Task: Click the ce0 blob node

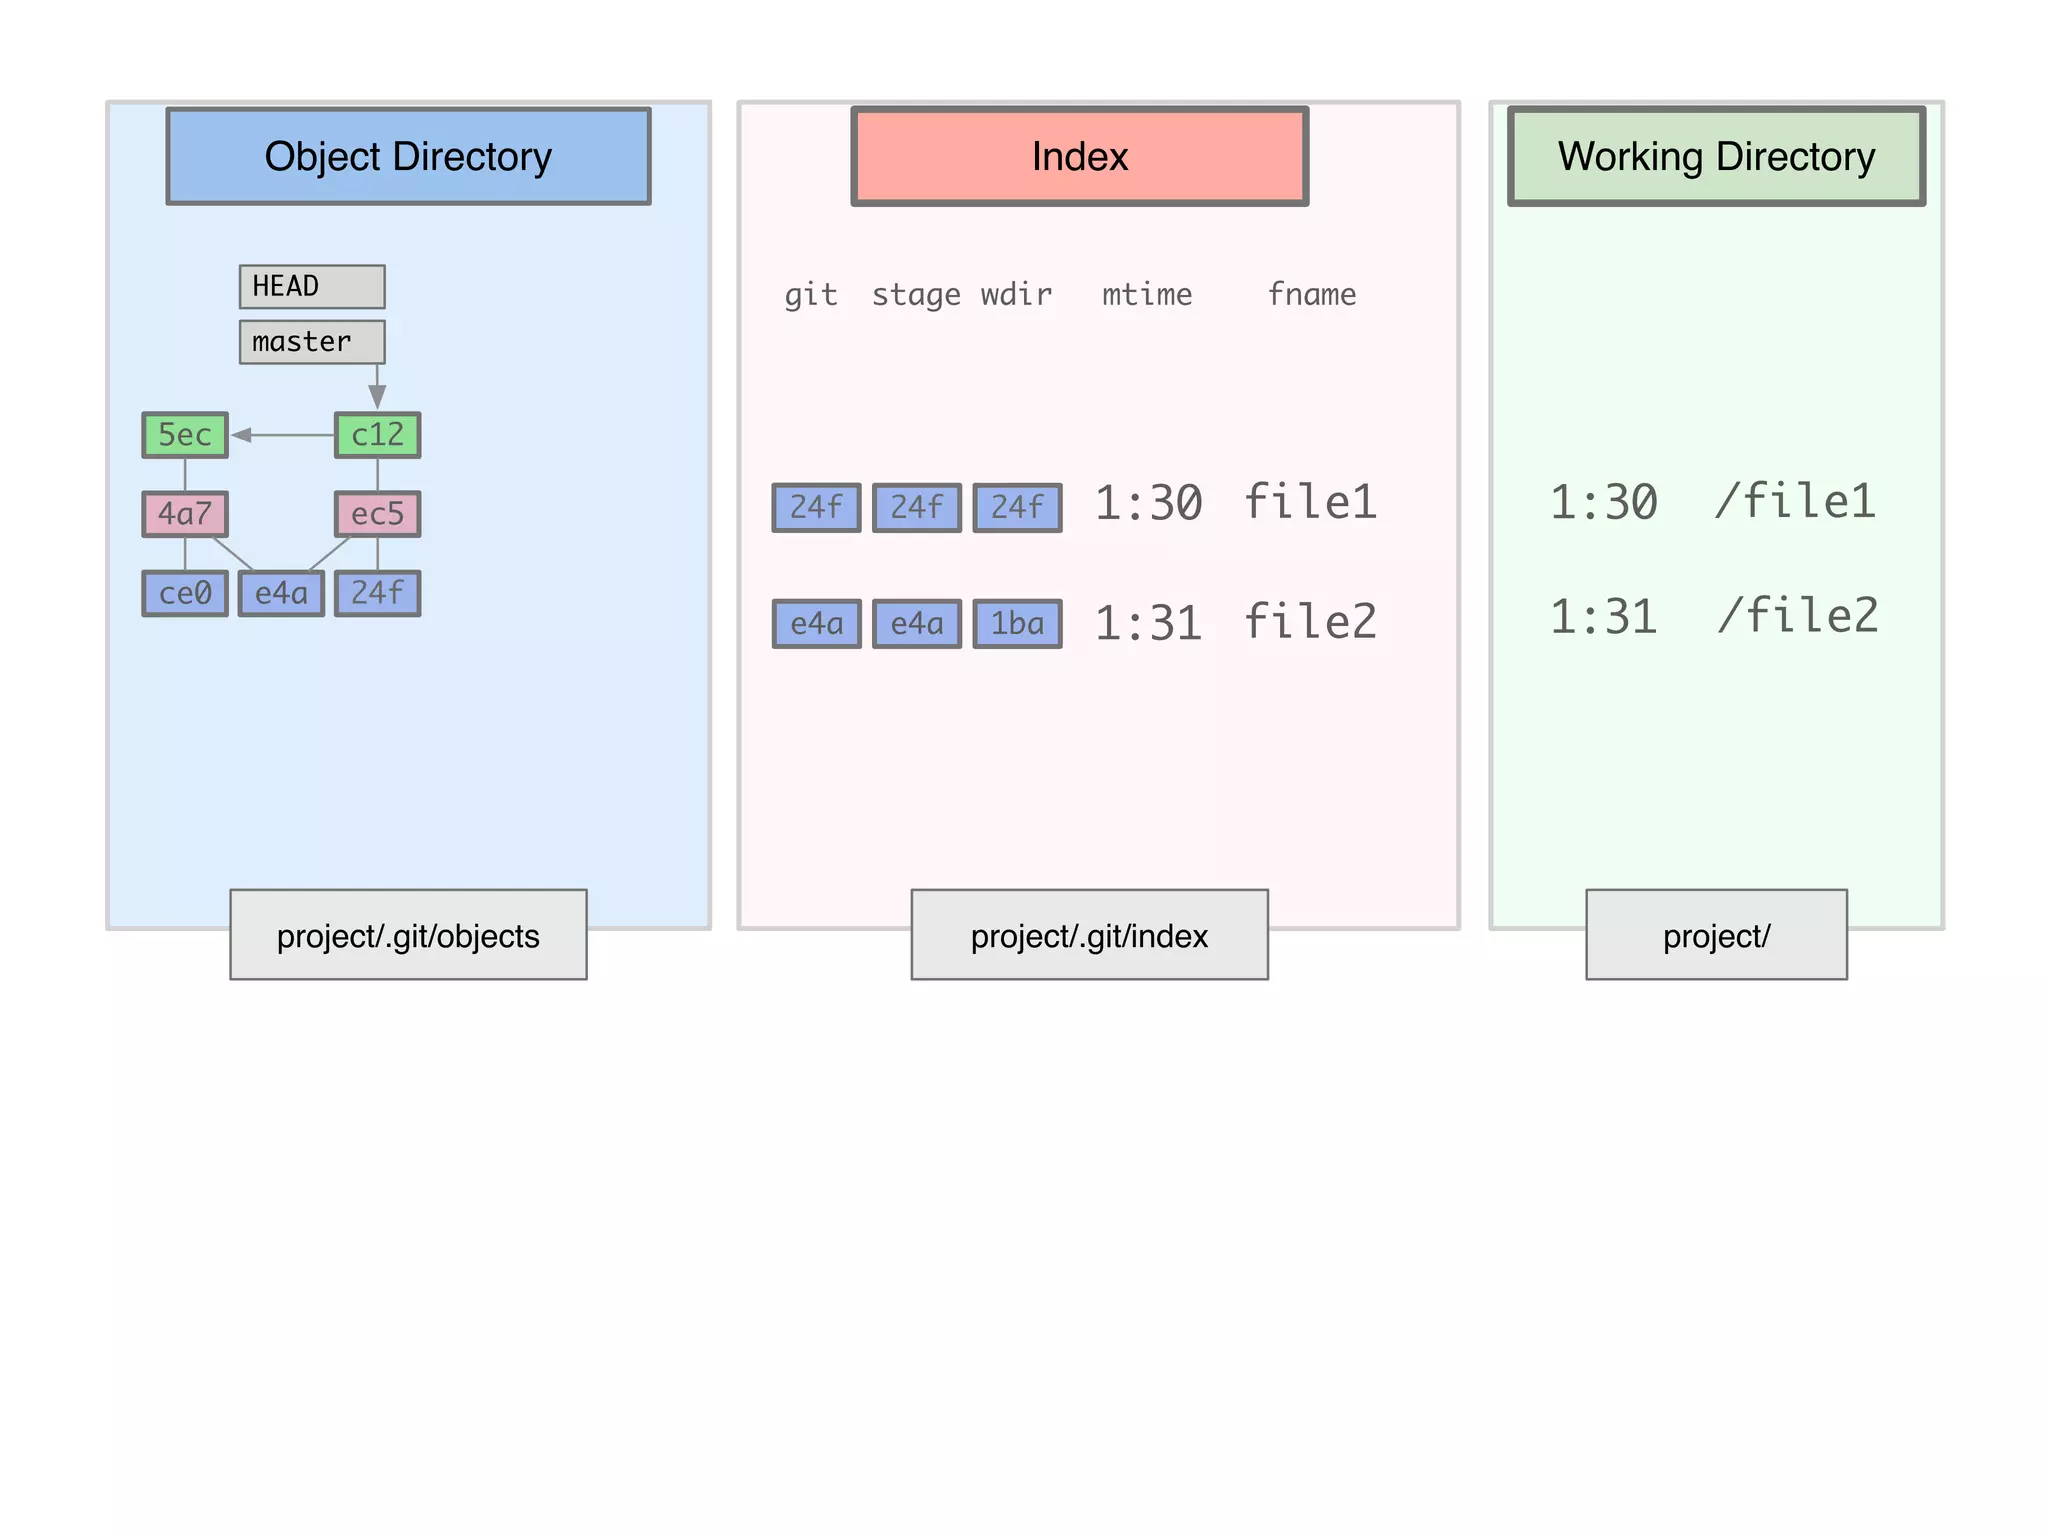Action: tap(185, 593)
